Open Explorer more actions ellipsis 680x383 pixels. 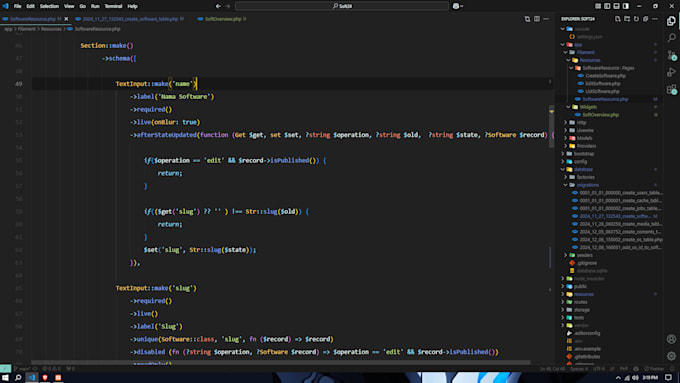click(x=655, y=19)
